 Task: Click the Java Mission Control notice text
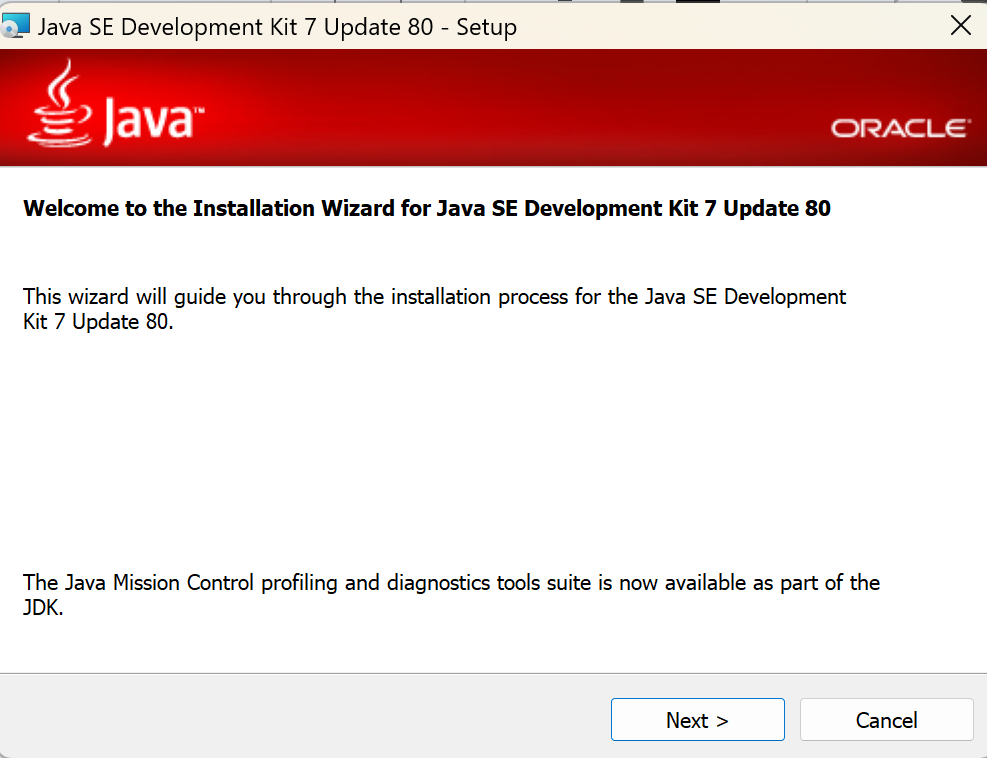coord(451,595)
